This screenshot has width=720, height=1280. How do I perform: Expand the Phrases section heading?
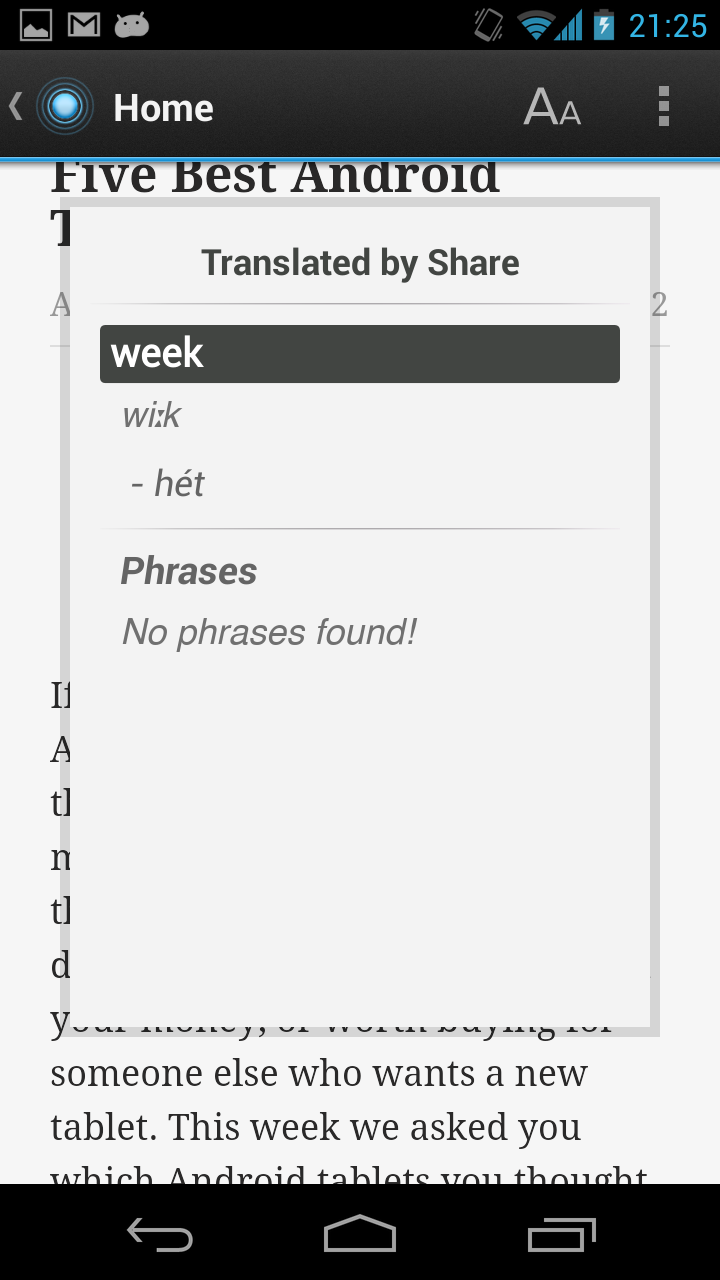point(188,570)
